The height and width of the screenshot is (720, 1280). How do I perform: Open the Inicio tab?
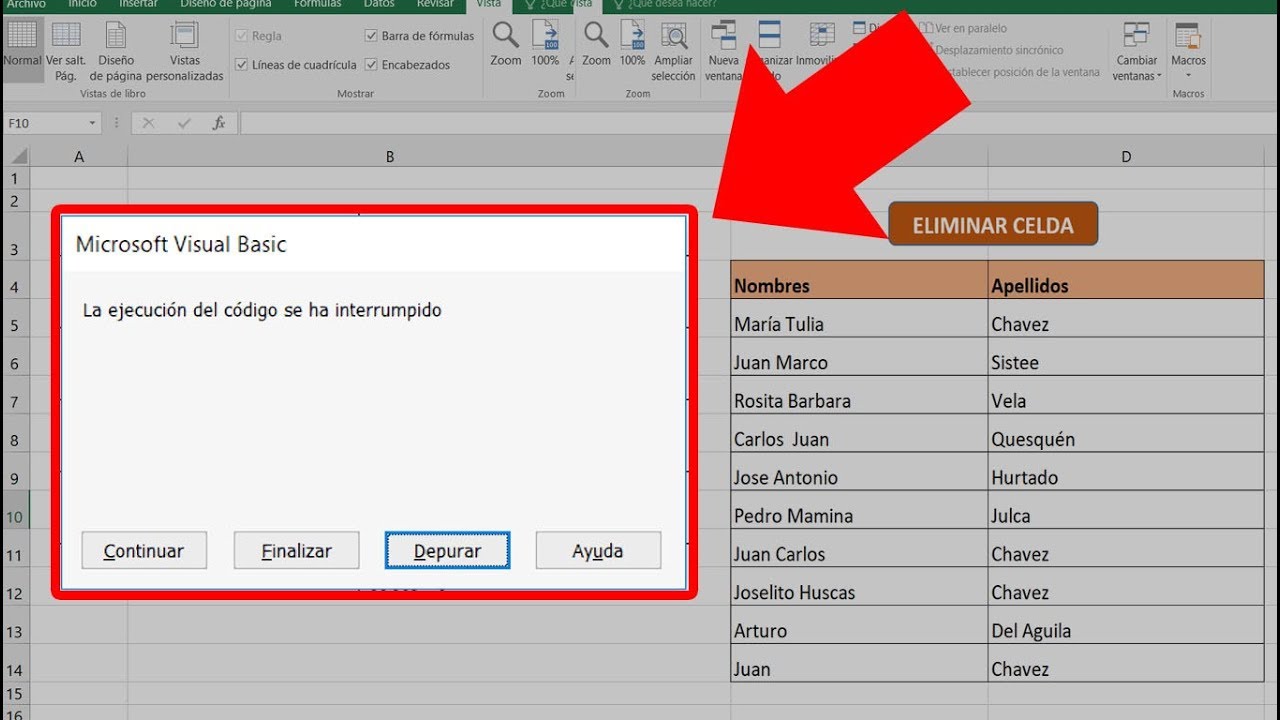[x=82, y=4]
